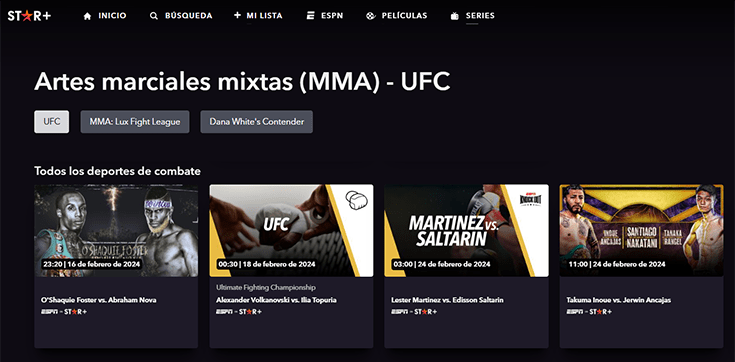Select the UFC filter button
Screen dimensions: 735x362
52,122
